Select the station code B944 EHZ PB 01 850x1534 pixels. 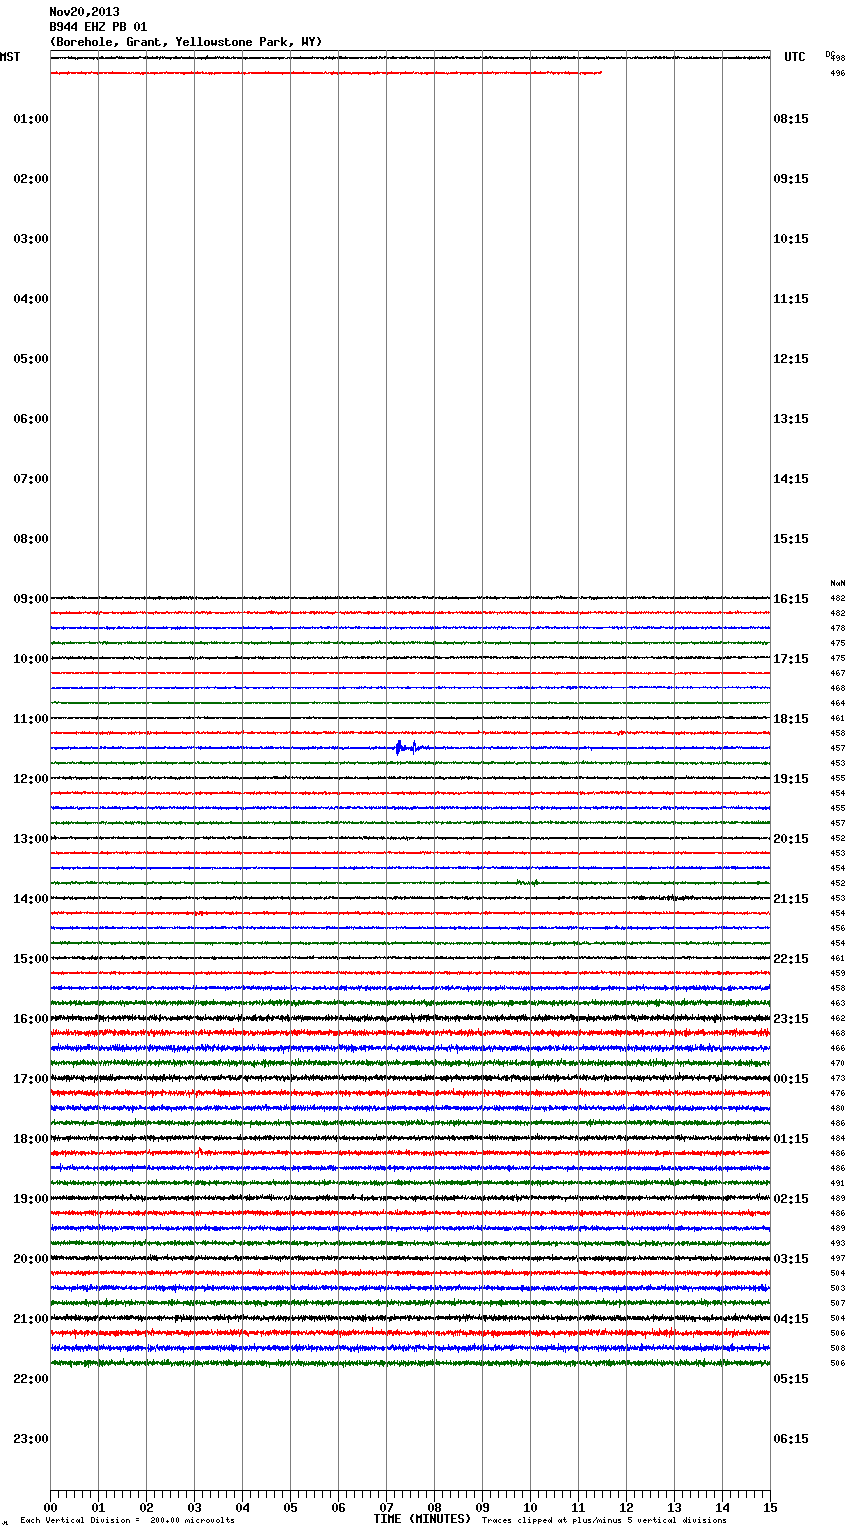tap(98, 27)
